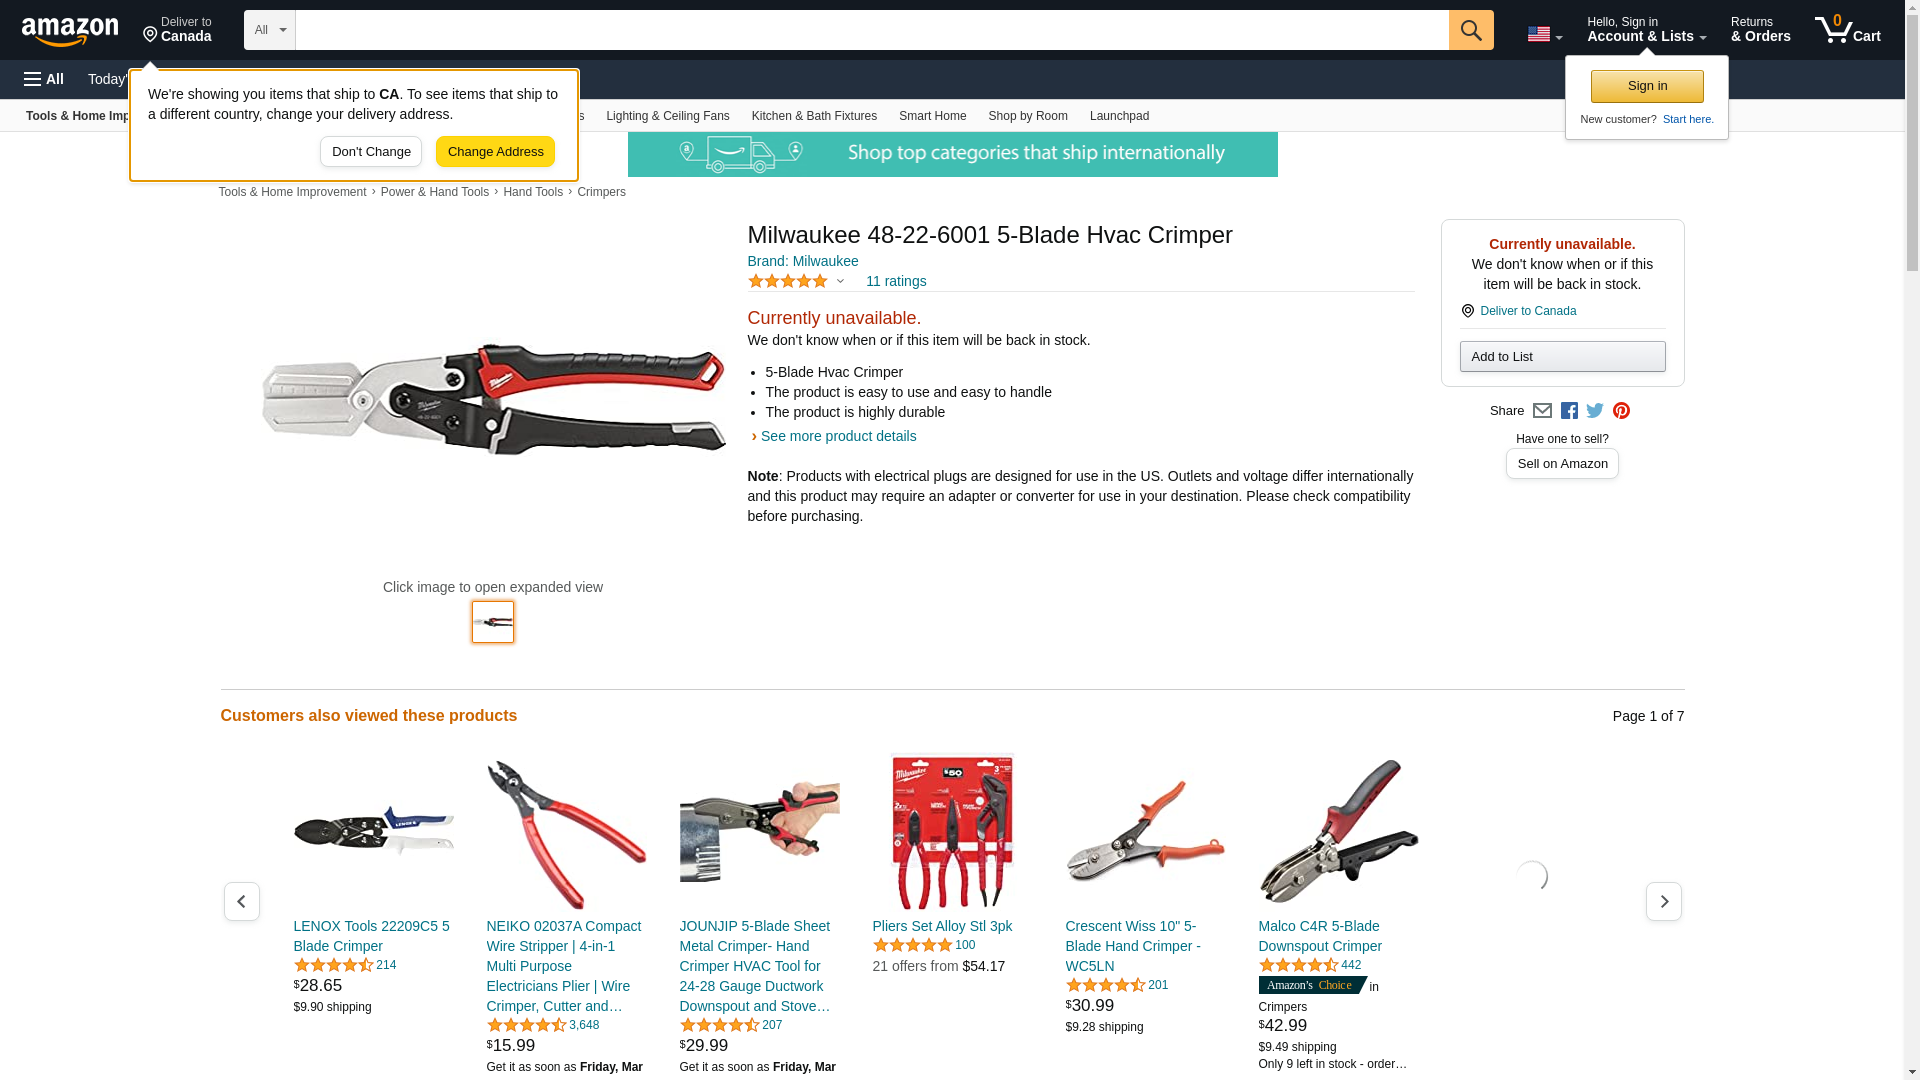1920x1080 pixels.
Task: Open the 11 ratings link
Action: click(x=896, y=281)
